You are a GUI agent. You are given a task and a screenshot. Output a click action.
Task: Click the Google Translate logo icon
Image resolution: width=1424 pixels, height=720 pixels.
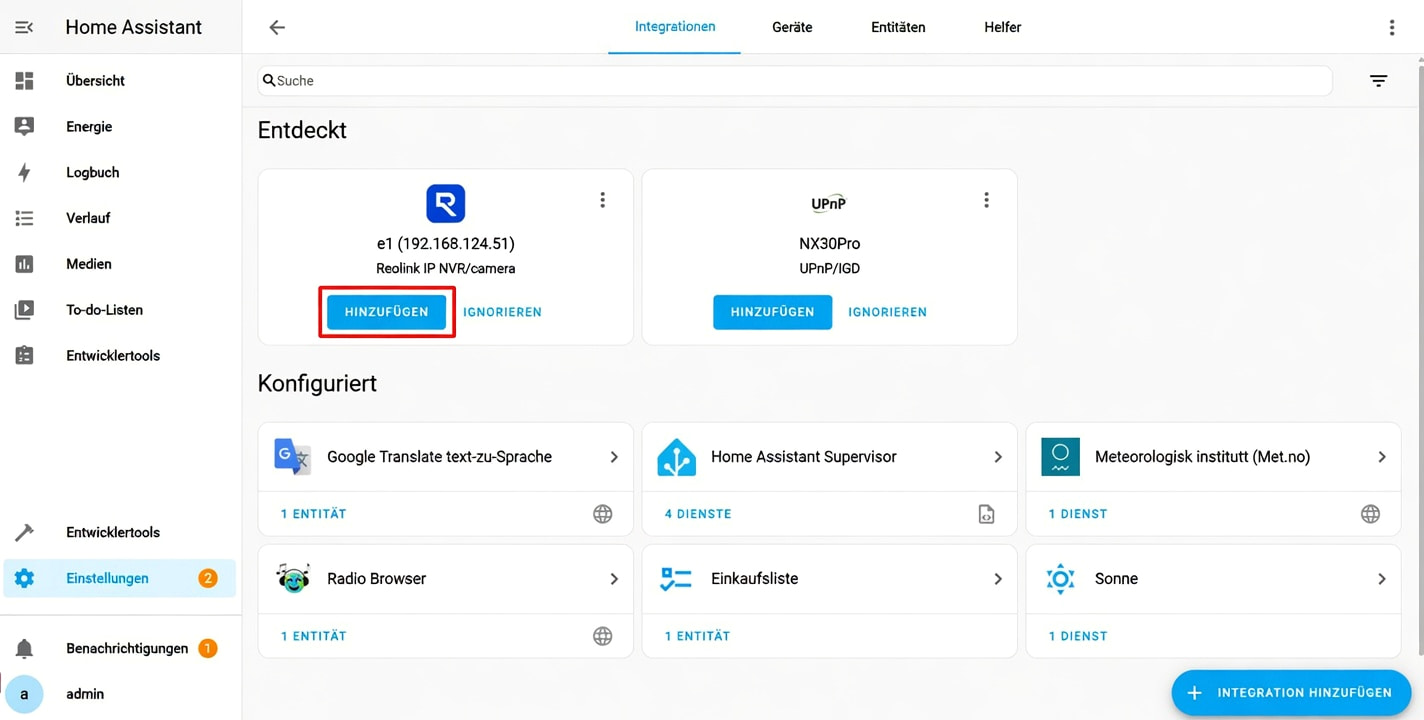293,457
